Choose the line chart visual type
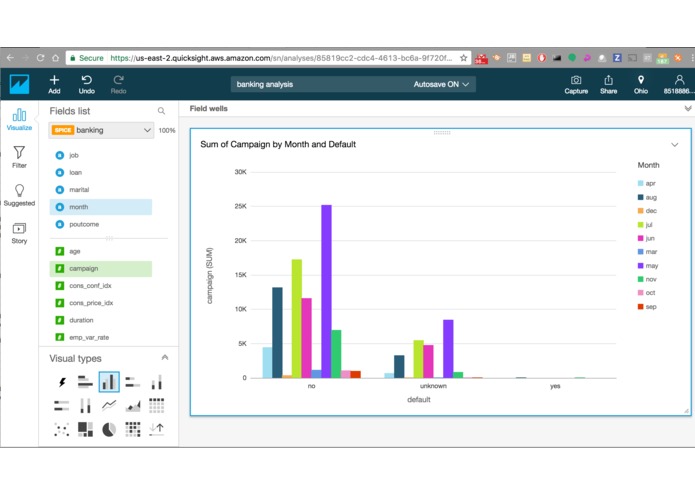Viewport: 695px width, 494px height. 109,405
